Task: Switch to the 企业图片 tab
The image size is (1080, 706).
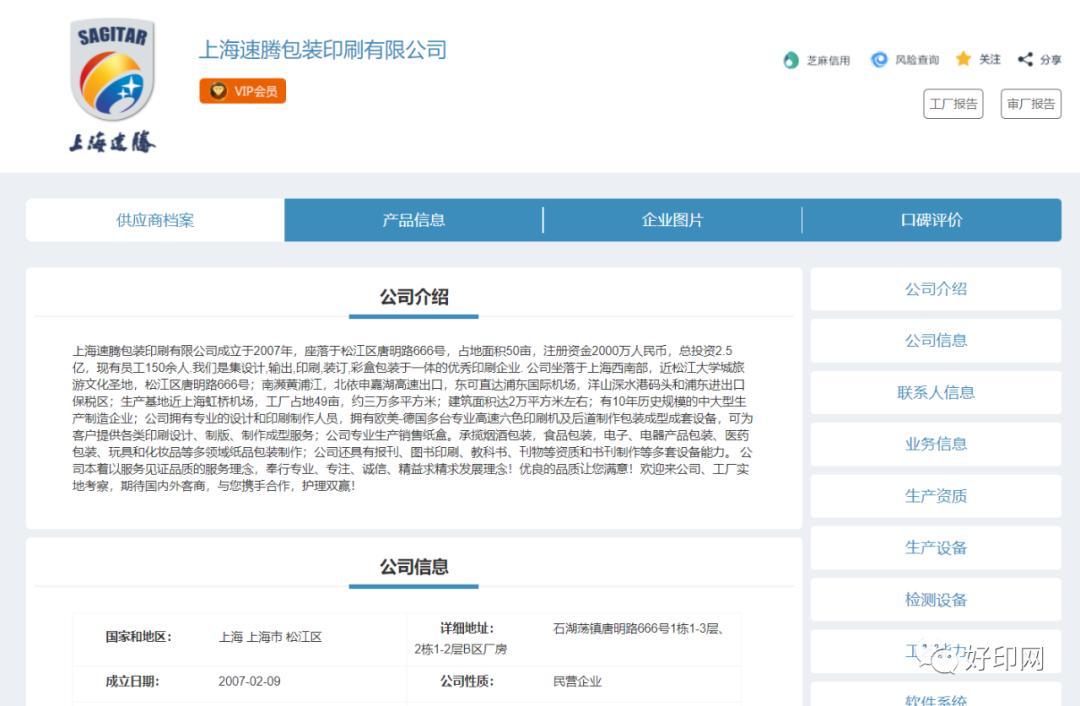Action: pyautogui.click(x=672, y=220)
